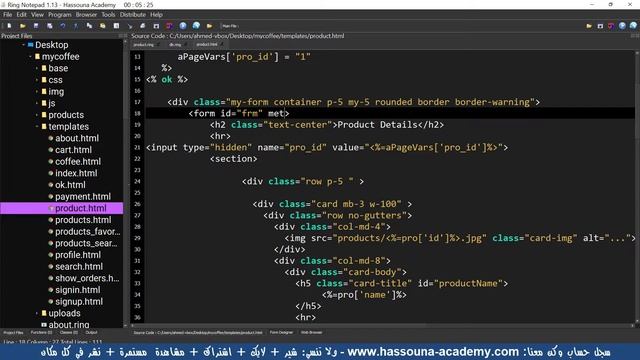Screen dimensions: 640x360
Task: Select the Classes bottom tab
Action: 69,333
